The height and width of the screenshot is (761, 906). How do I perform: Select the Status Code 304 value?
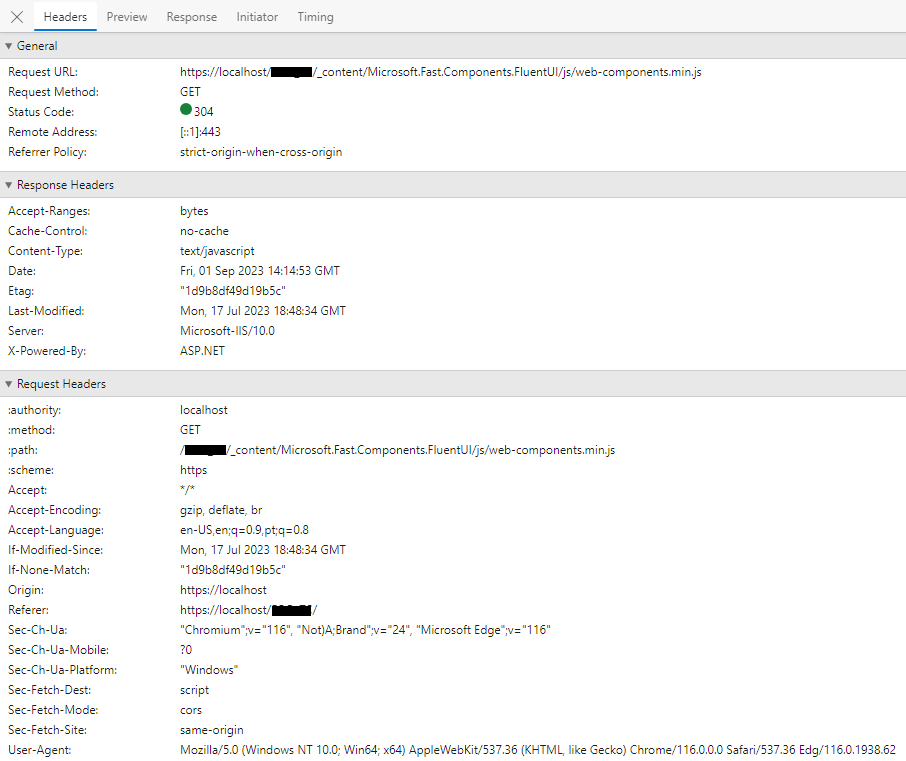click(x=203, y=111)
